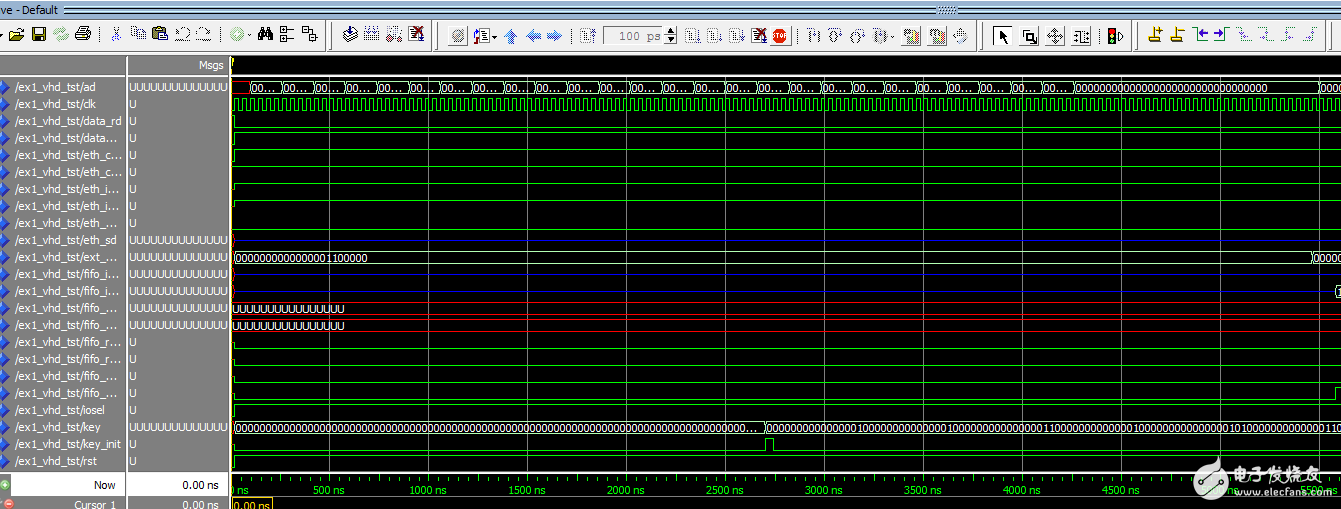Open dropdown arrow next to green compile icon
This screenshot has width=1341, height=509.
click(250, 35)
